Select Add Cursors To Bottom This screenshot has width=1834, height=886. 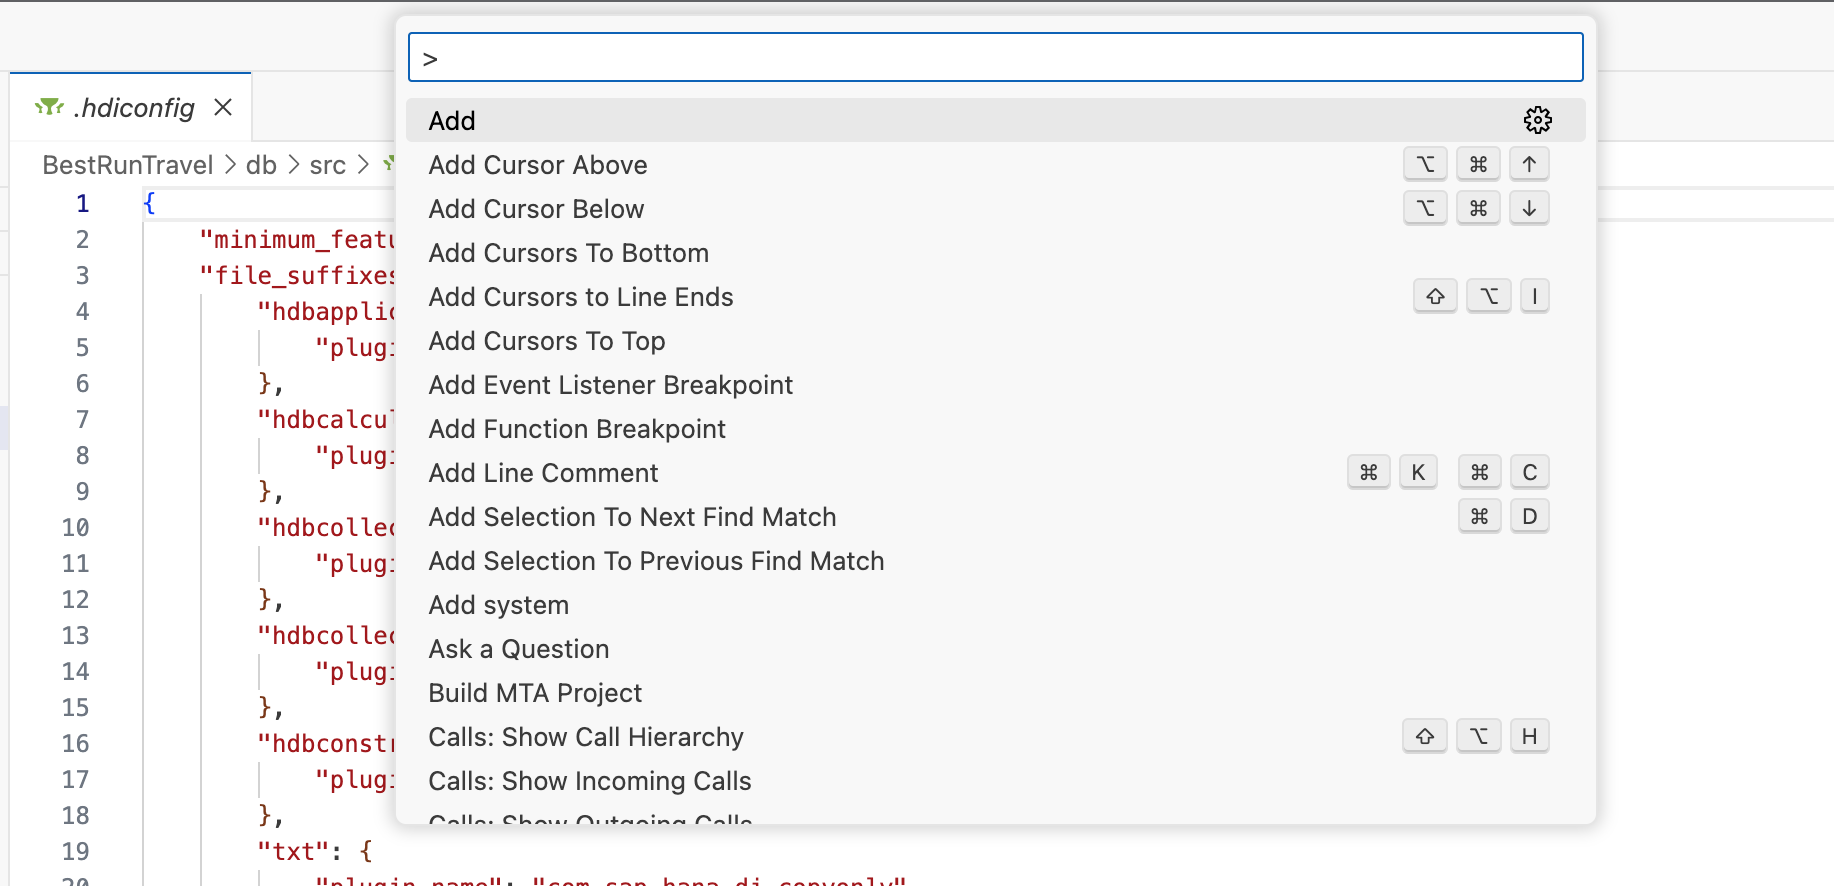995,252
